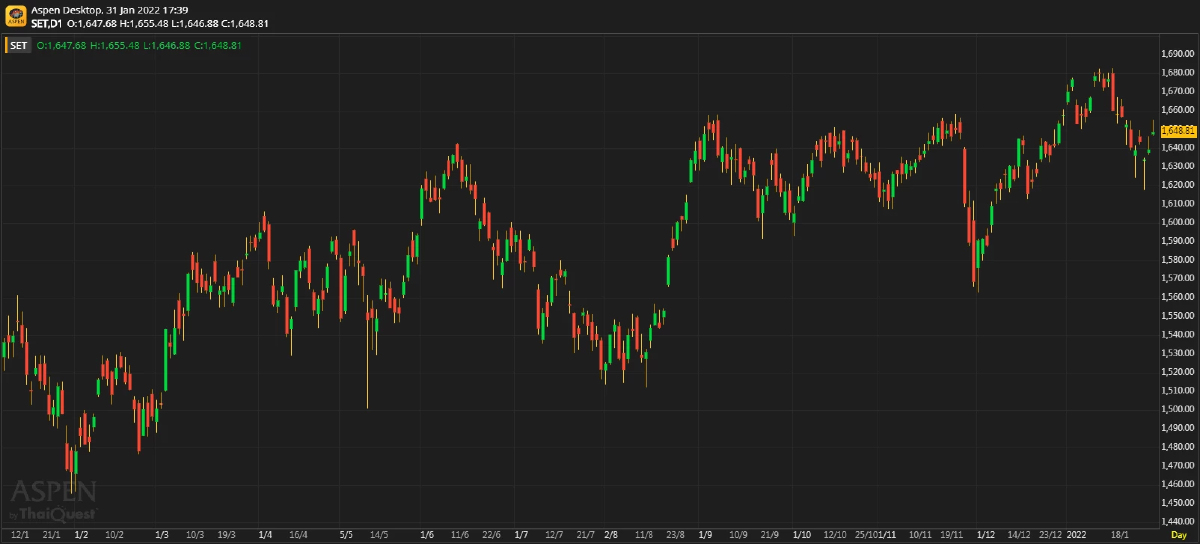Click the 1/7 date axis label

[520, 535]
